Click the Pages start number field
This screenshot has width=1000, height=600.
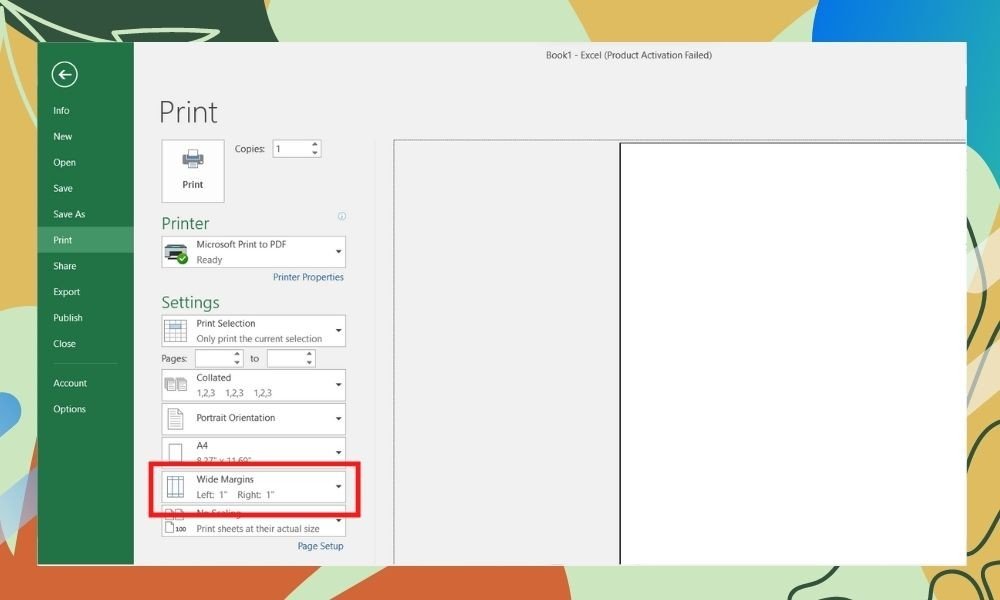pos(213,358)
